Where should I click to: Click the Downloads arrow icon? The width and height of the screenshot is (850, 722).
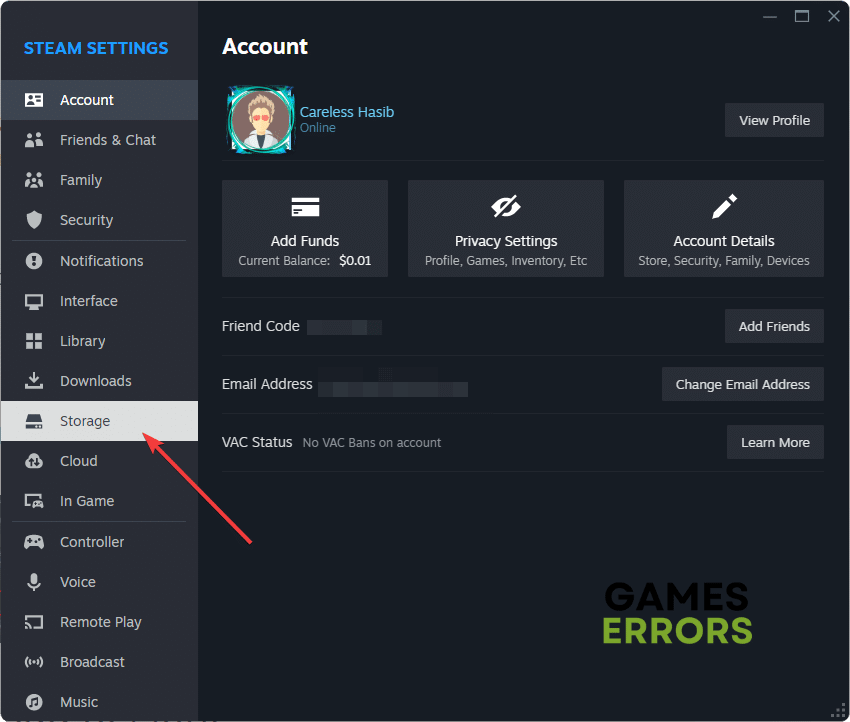point(34,381)
